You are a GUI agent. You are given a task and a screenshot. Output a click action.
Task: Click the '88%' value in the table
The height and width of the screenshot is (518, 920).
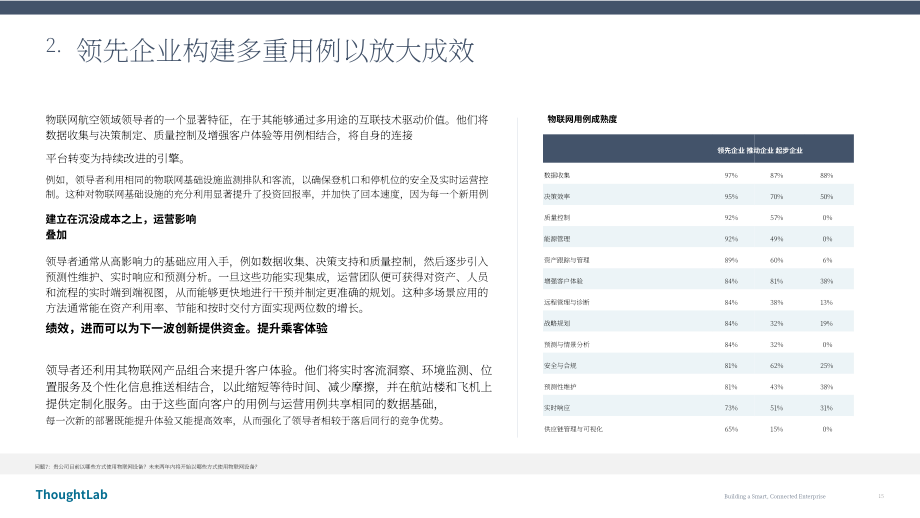(827, 175)
